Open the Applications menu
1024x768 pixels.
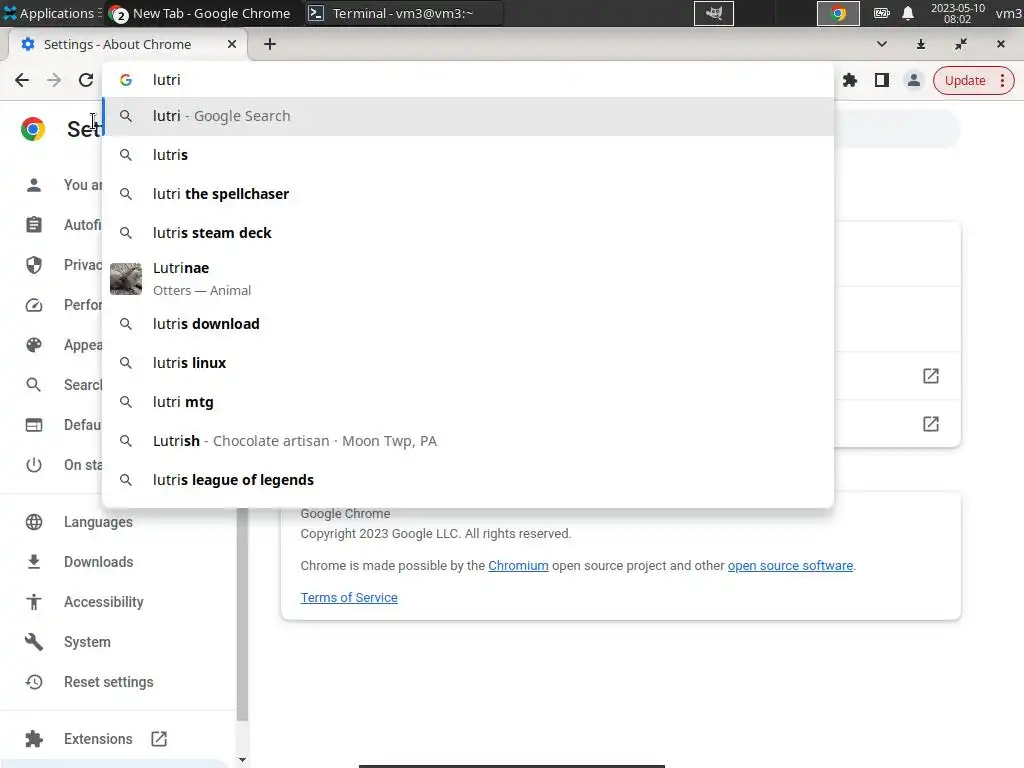coord(52,13)
